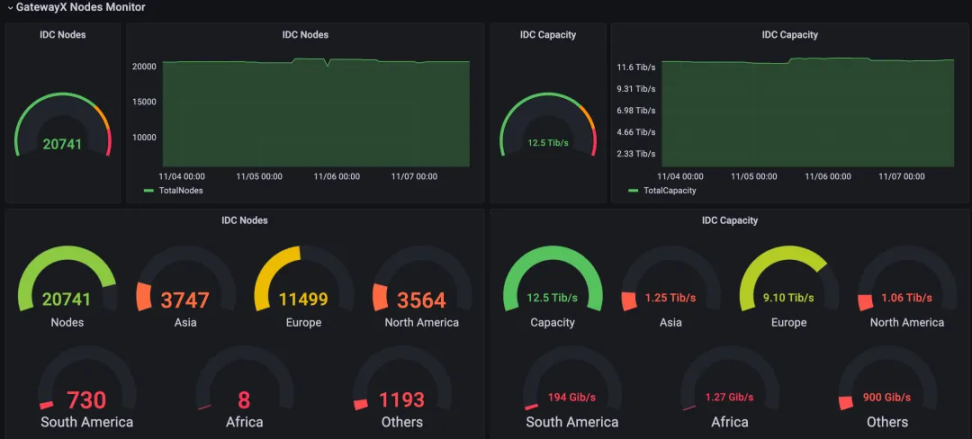
Task: Toggle the TotalNodes legend series
Action: click(x=180, y=190)
